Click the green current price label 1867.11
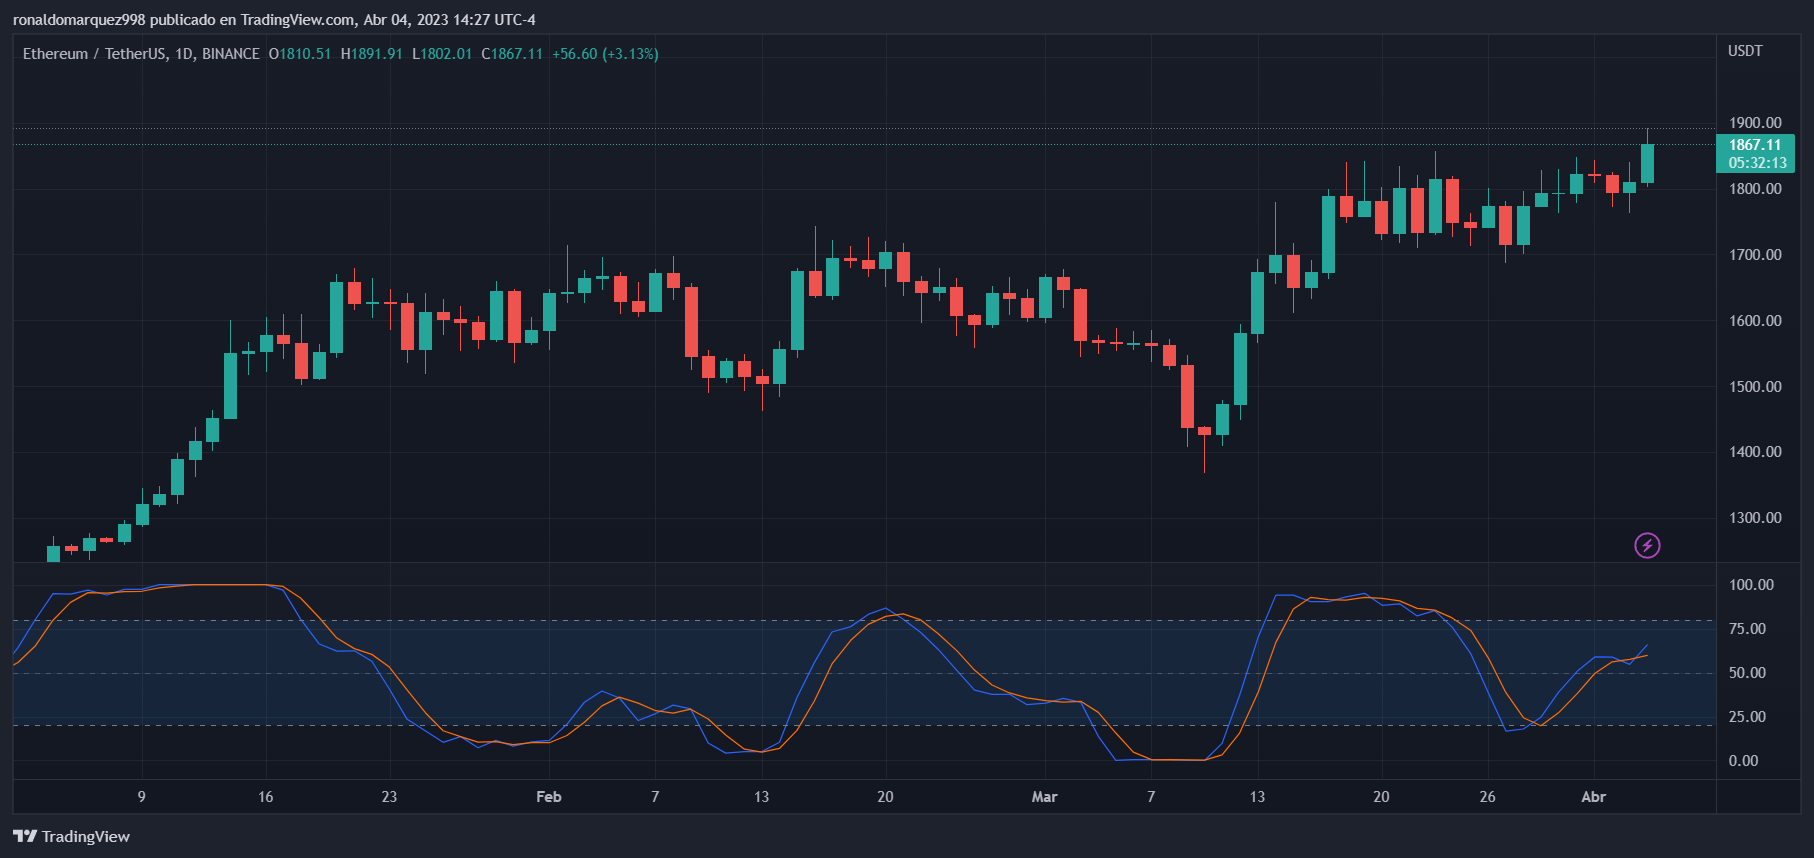1814x858 pixels. 1755,145
